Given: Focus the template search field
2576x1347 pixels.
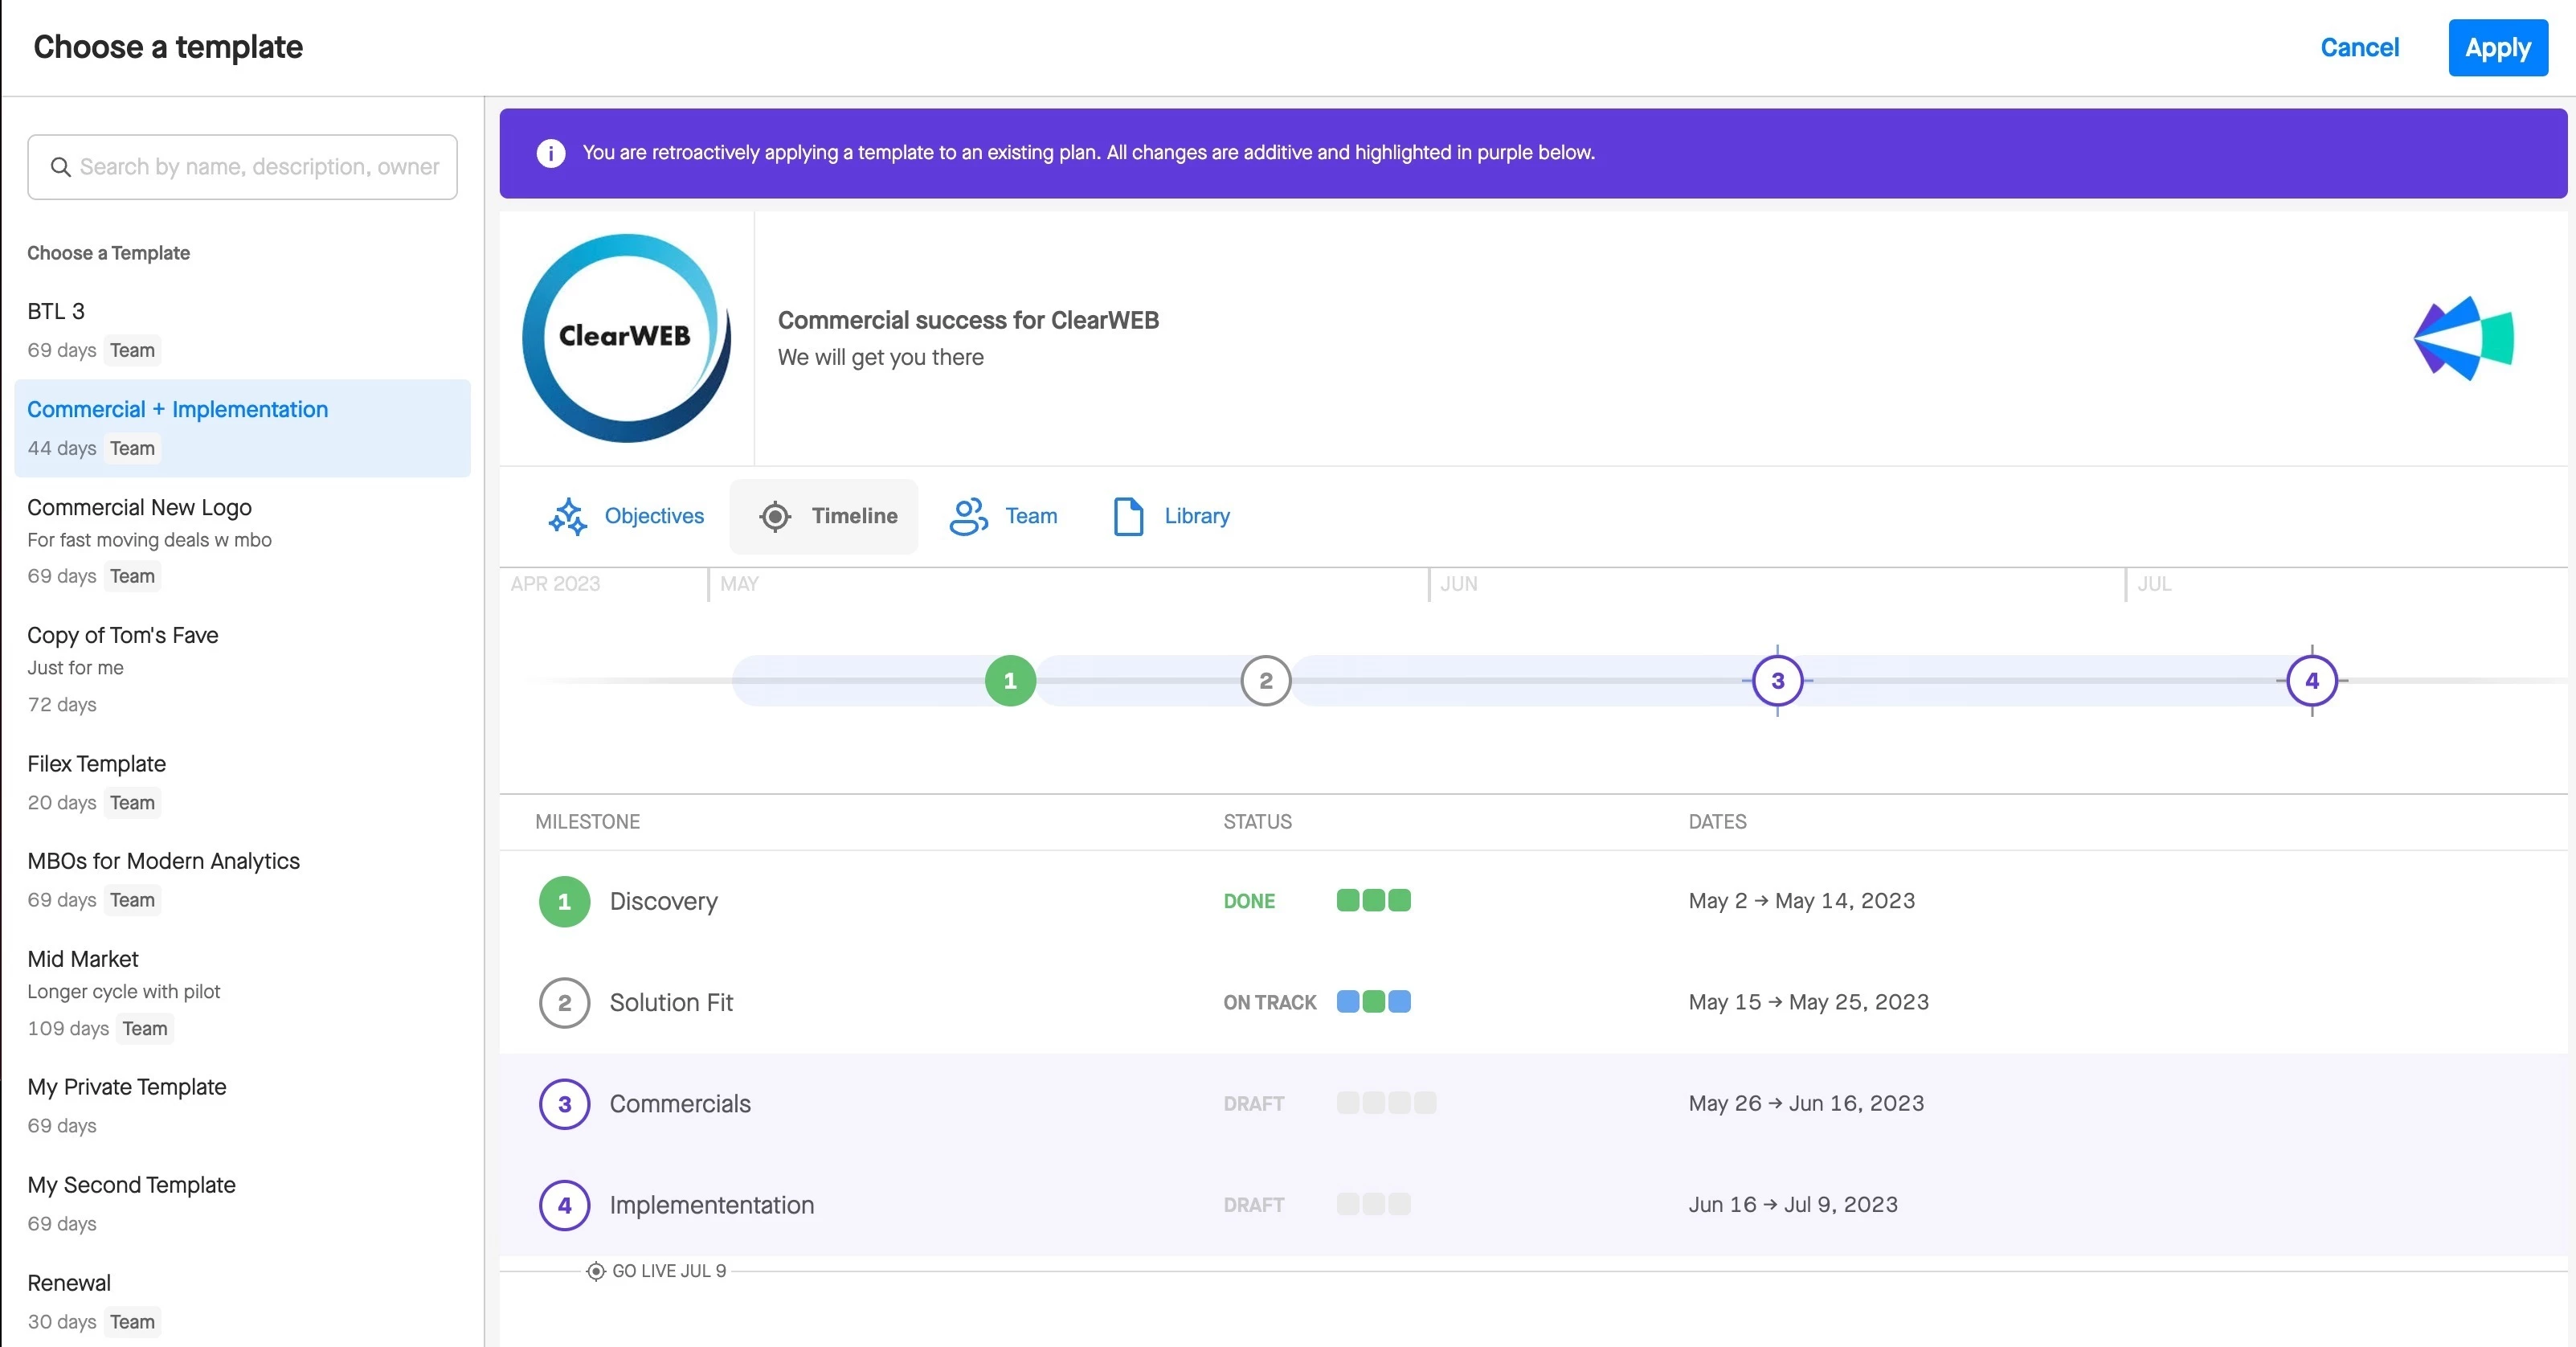Looking at the screenshot, I should coord(259,167).
